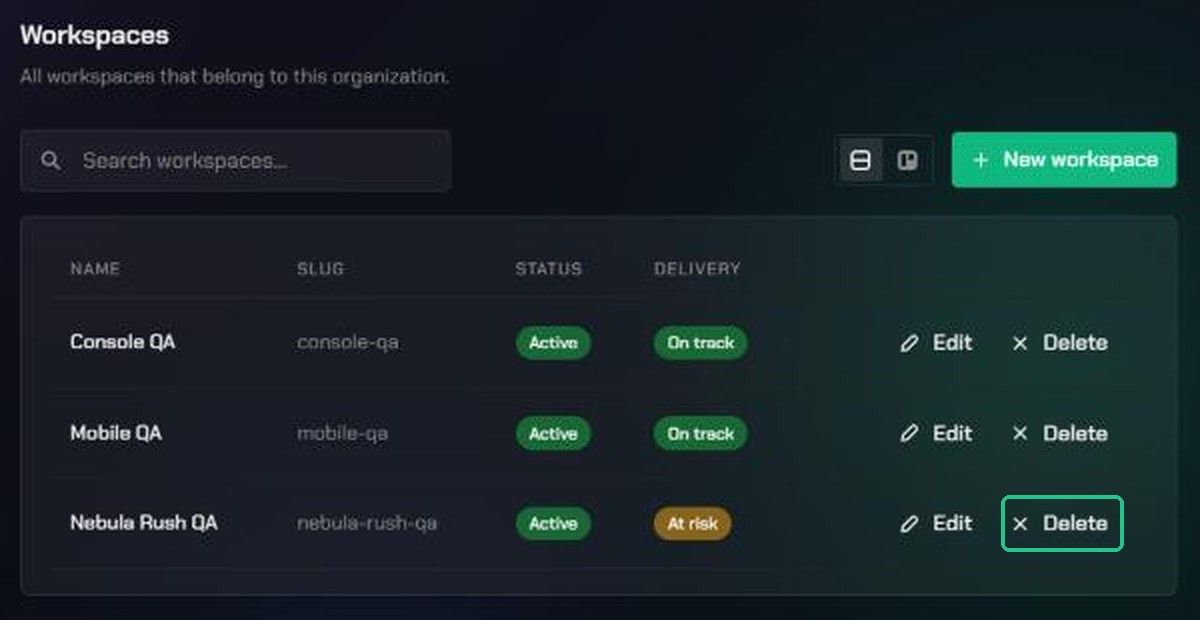Viewport: 1200px width, 620px height.
Task: Focus the Search workspaces field
Action: click(236, 160)
